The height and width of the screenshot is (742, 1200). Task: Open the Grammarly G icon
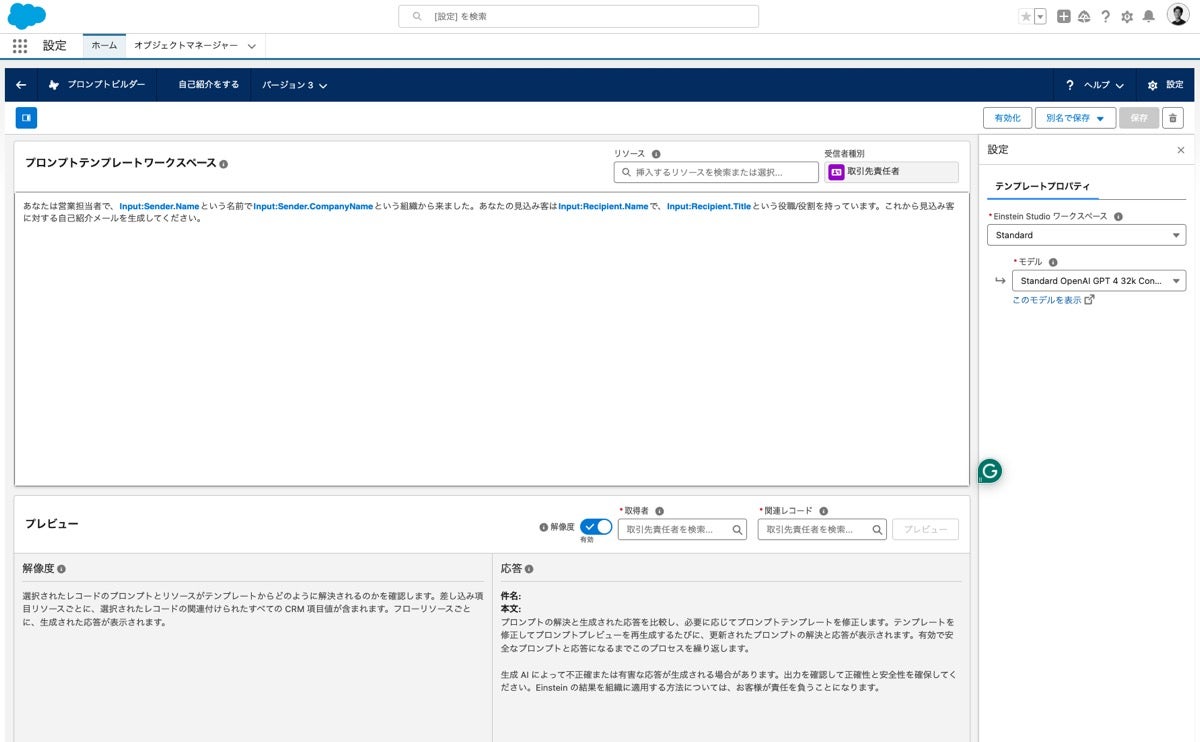tap(988, 470)
